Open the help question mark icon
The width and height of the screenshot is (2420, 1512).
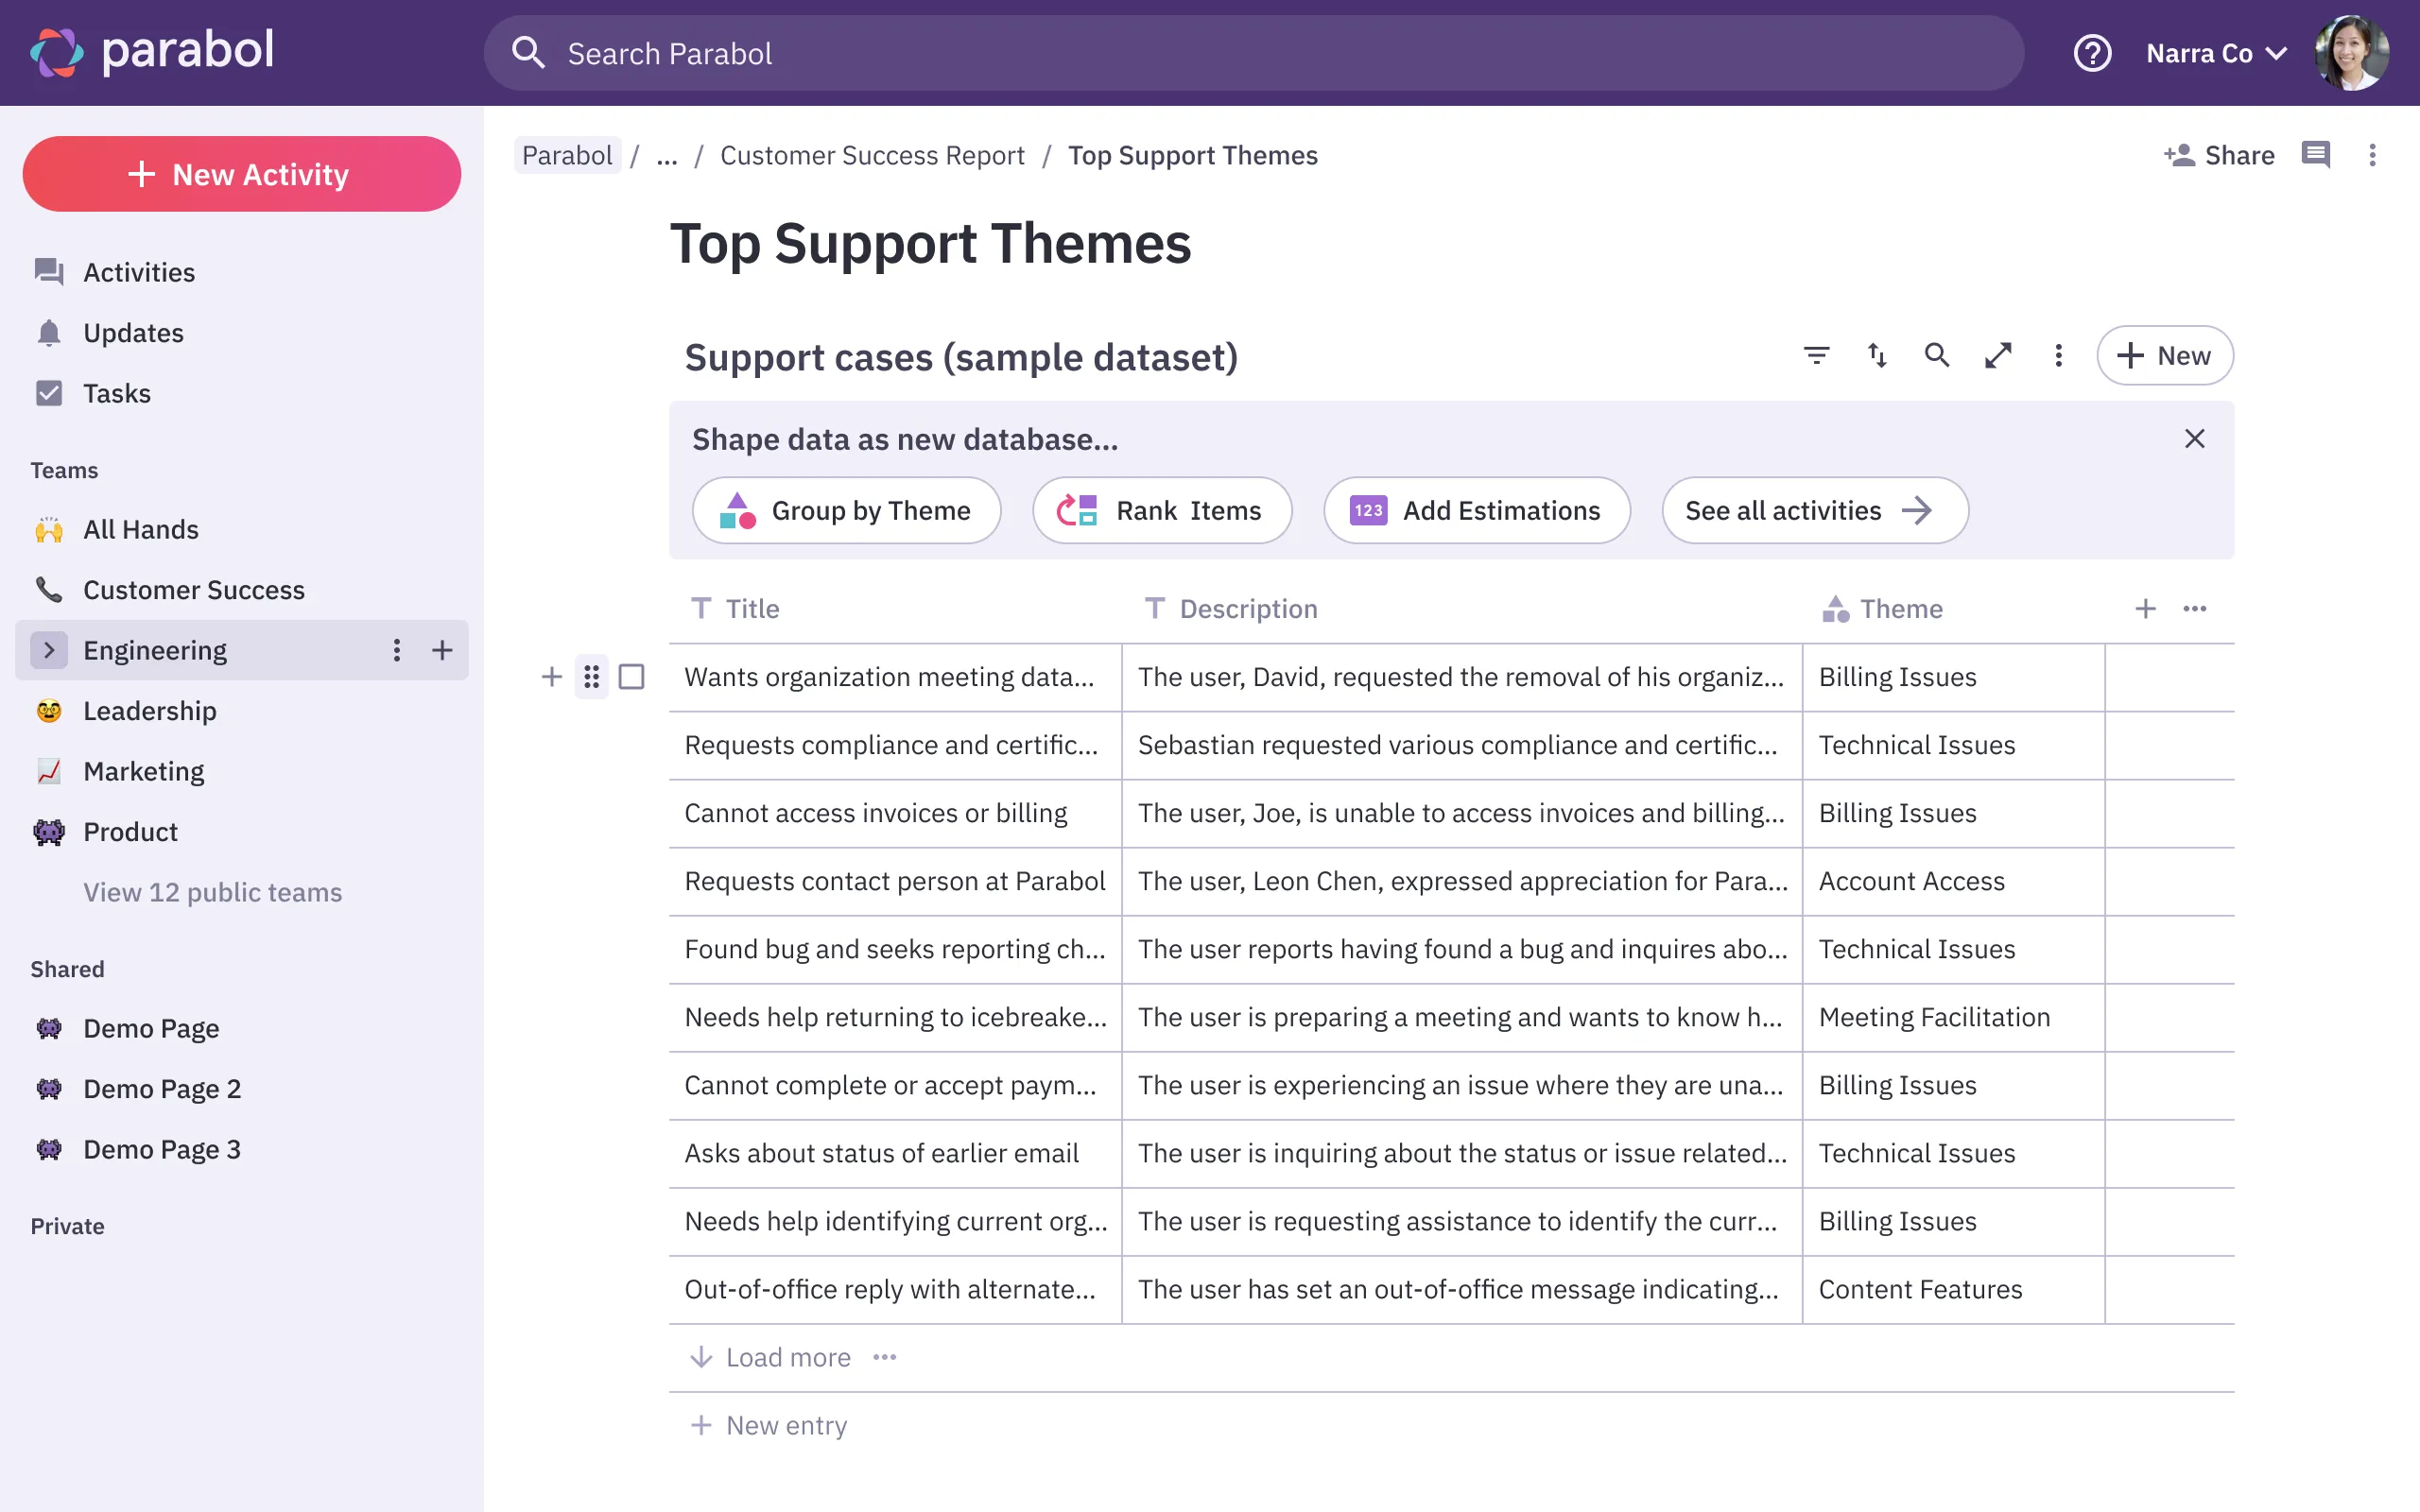tap(2092, 53)
